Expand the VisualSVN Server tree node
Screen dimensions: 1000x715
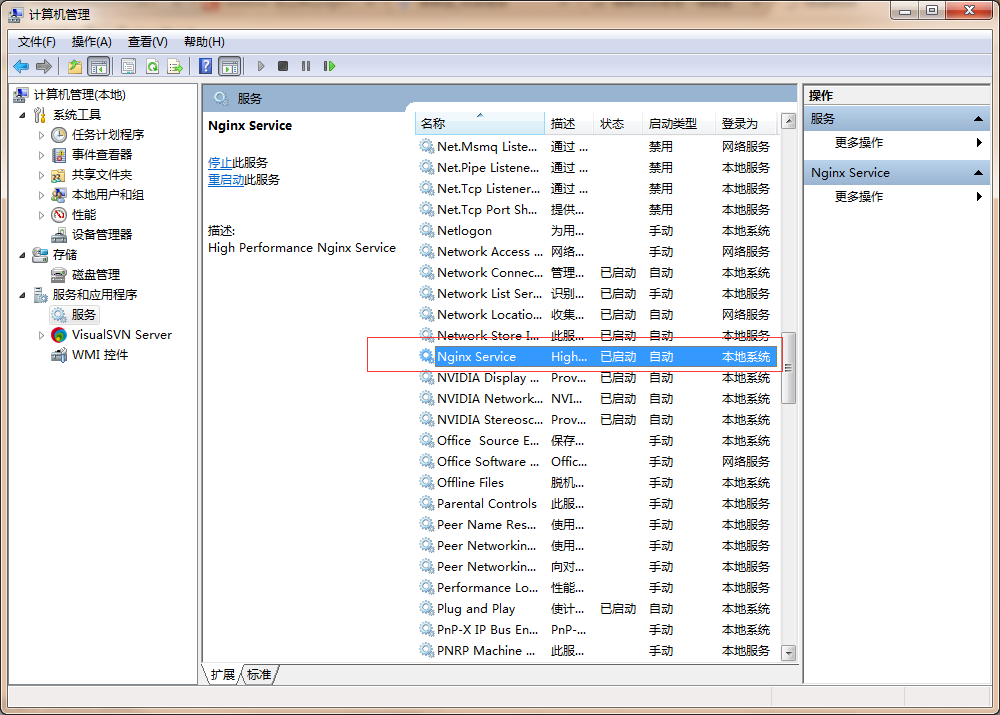(41, 335)
